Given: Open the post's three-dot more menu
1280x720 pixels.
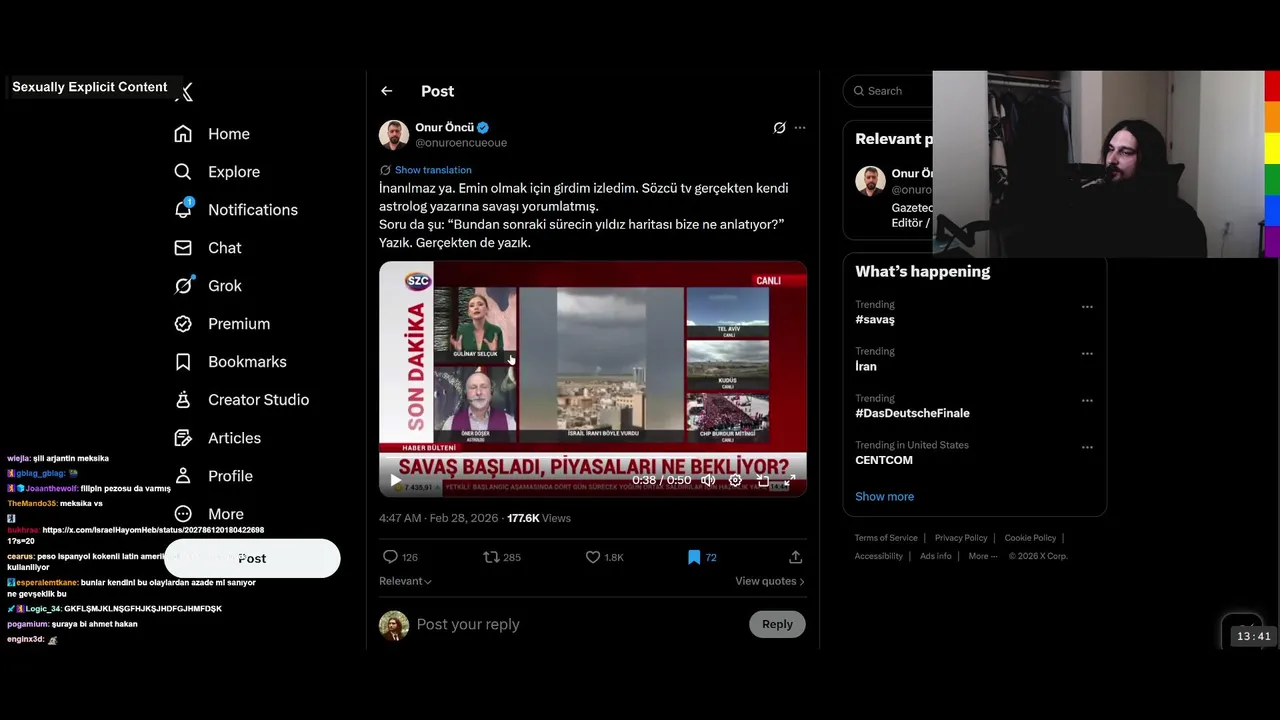Looking at the screenshot, I should click(x=800, y=128).
